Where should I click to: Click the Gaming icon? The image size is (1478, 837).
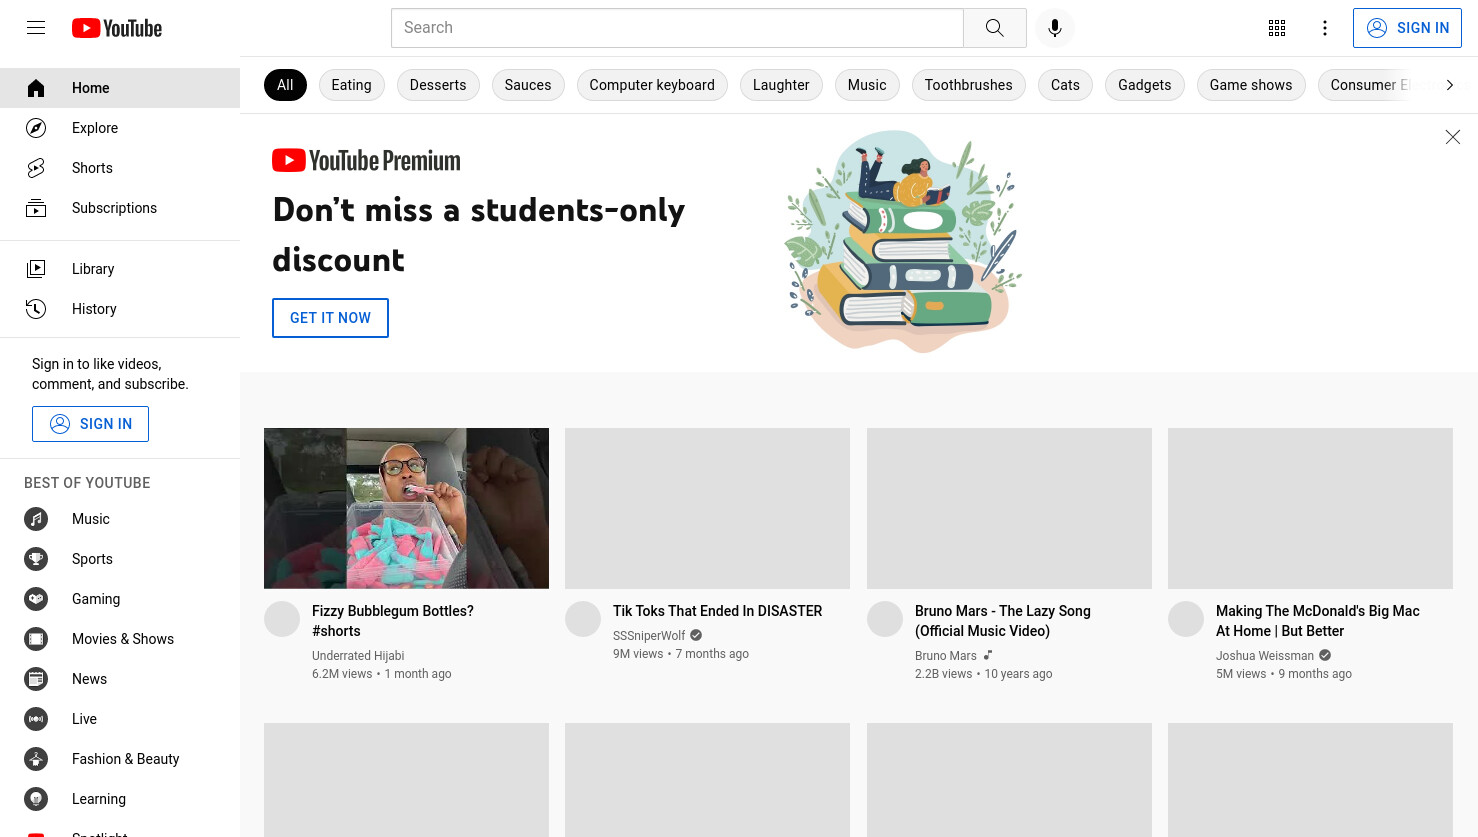pyautogui.click(x=36, y=599)
